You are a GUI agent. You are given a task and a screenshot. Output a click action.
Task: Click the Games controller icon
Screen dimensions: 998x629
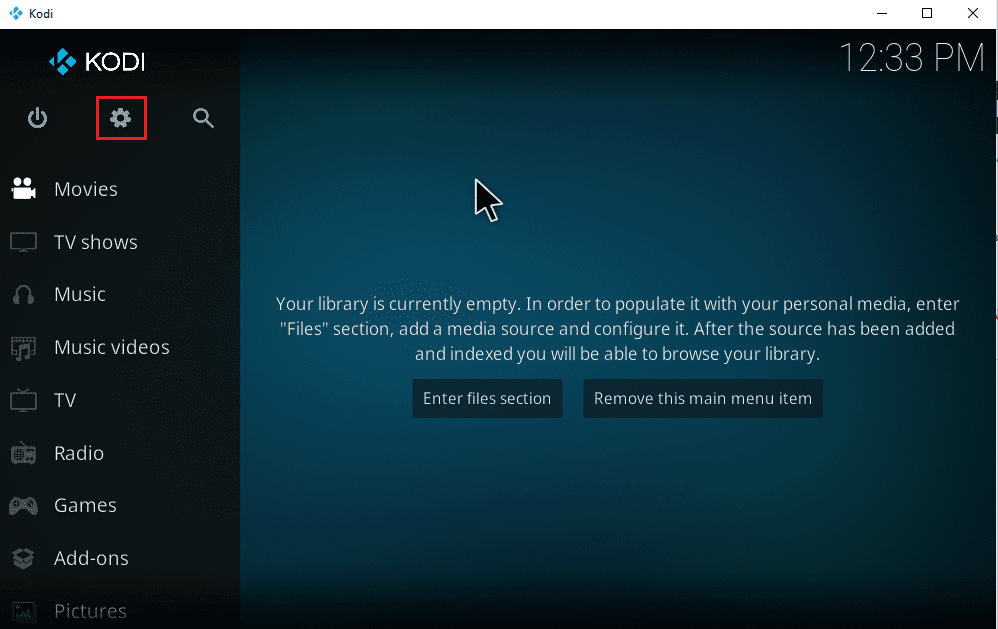[x=24, y=505]
